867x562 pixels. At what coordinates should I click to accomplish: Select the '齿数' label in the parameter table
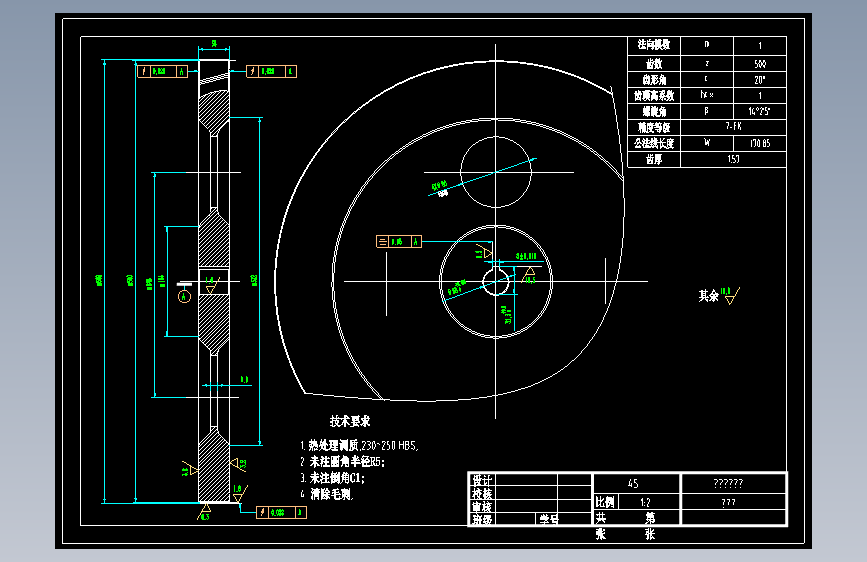pyautogui.click(x=654, y=63)
